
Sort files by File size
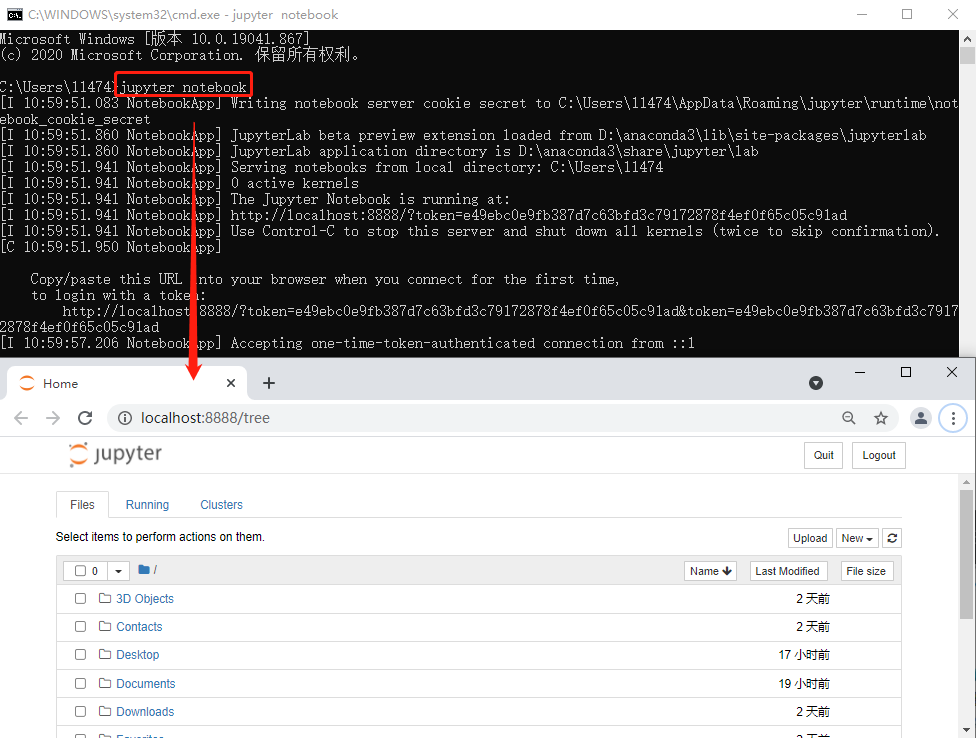tap(866, 571)
